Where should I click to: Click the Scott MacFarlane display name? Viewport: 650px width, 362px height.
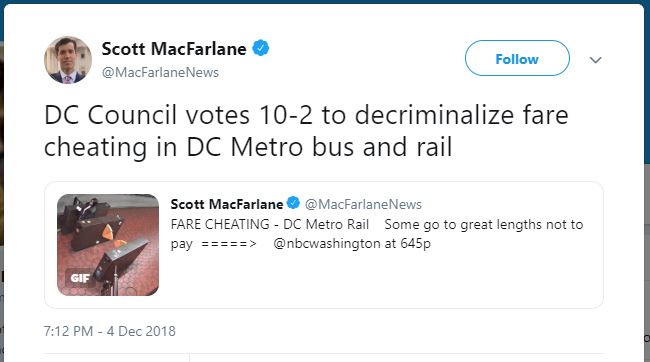coord(174,49)
